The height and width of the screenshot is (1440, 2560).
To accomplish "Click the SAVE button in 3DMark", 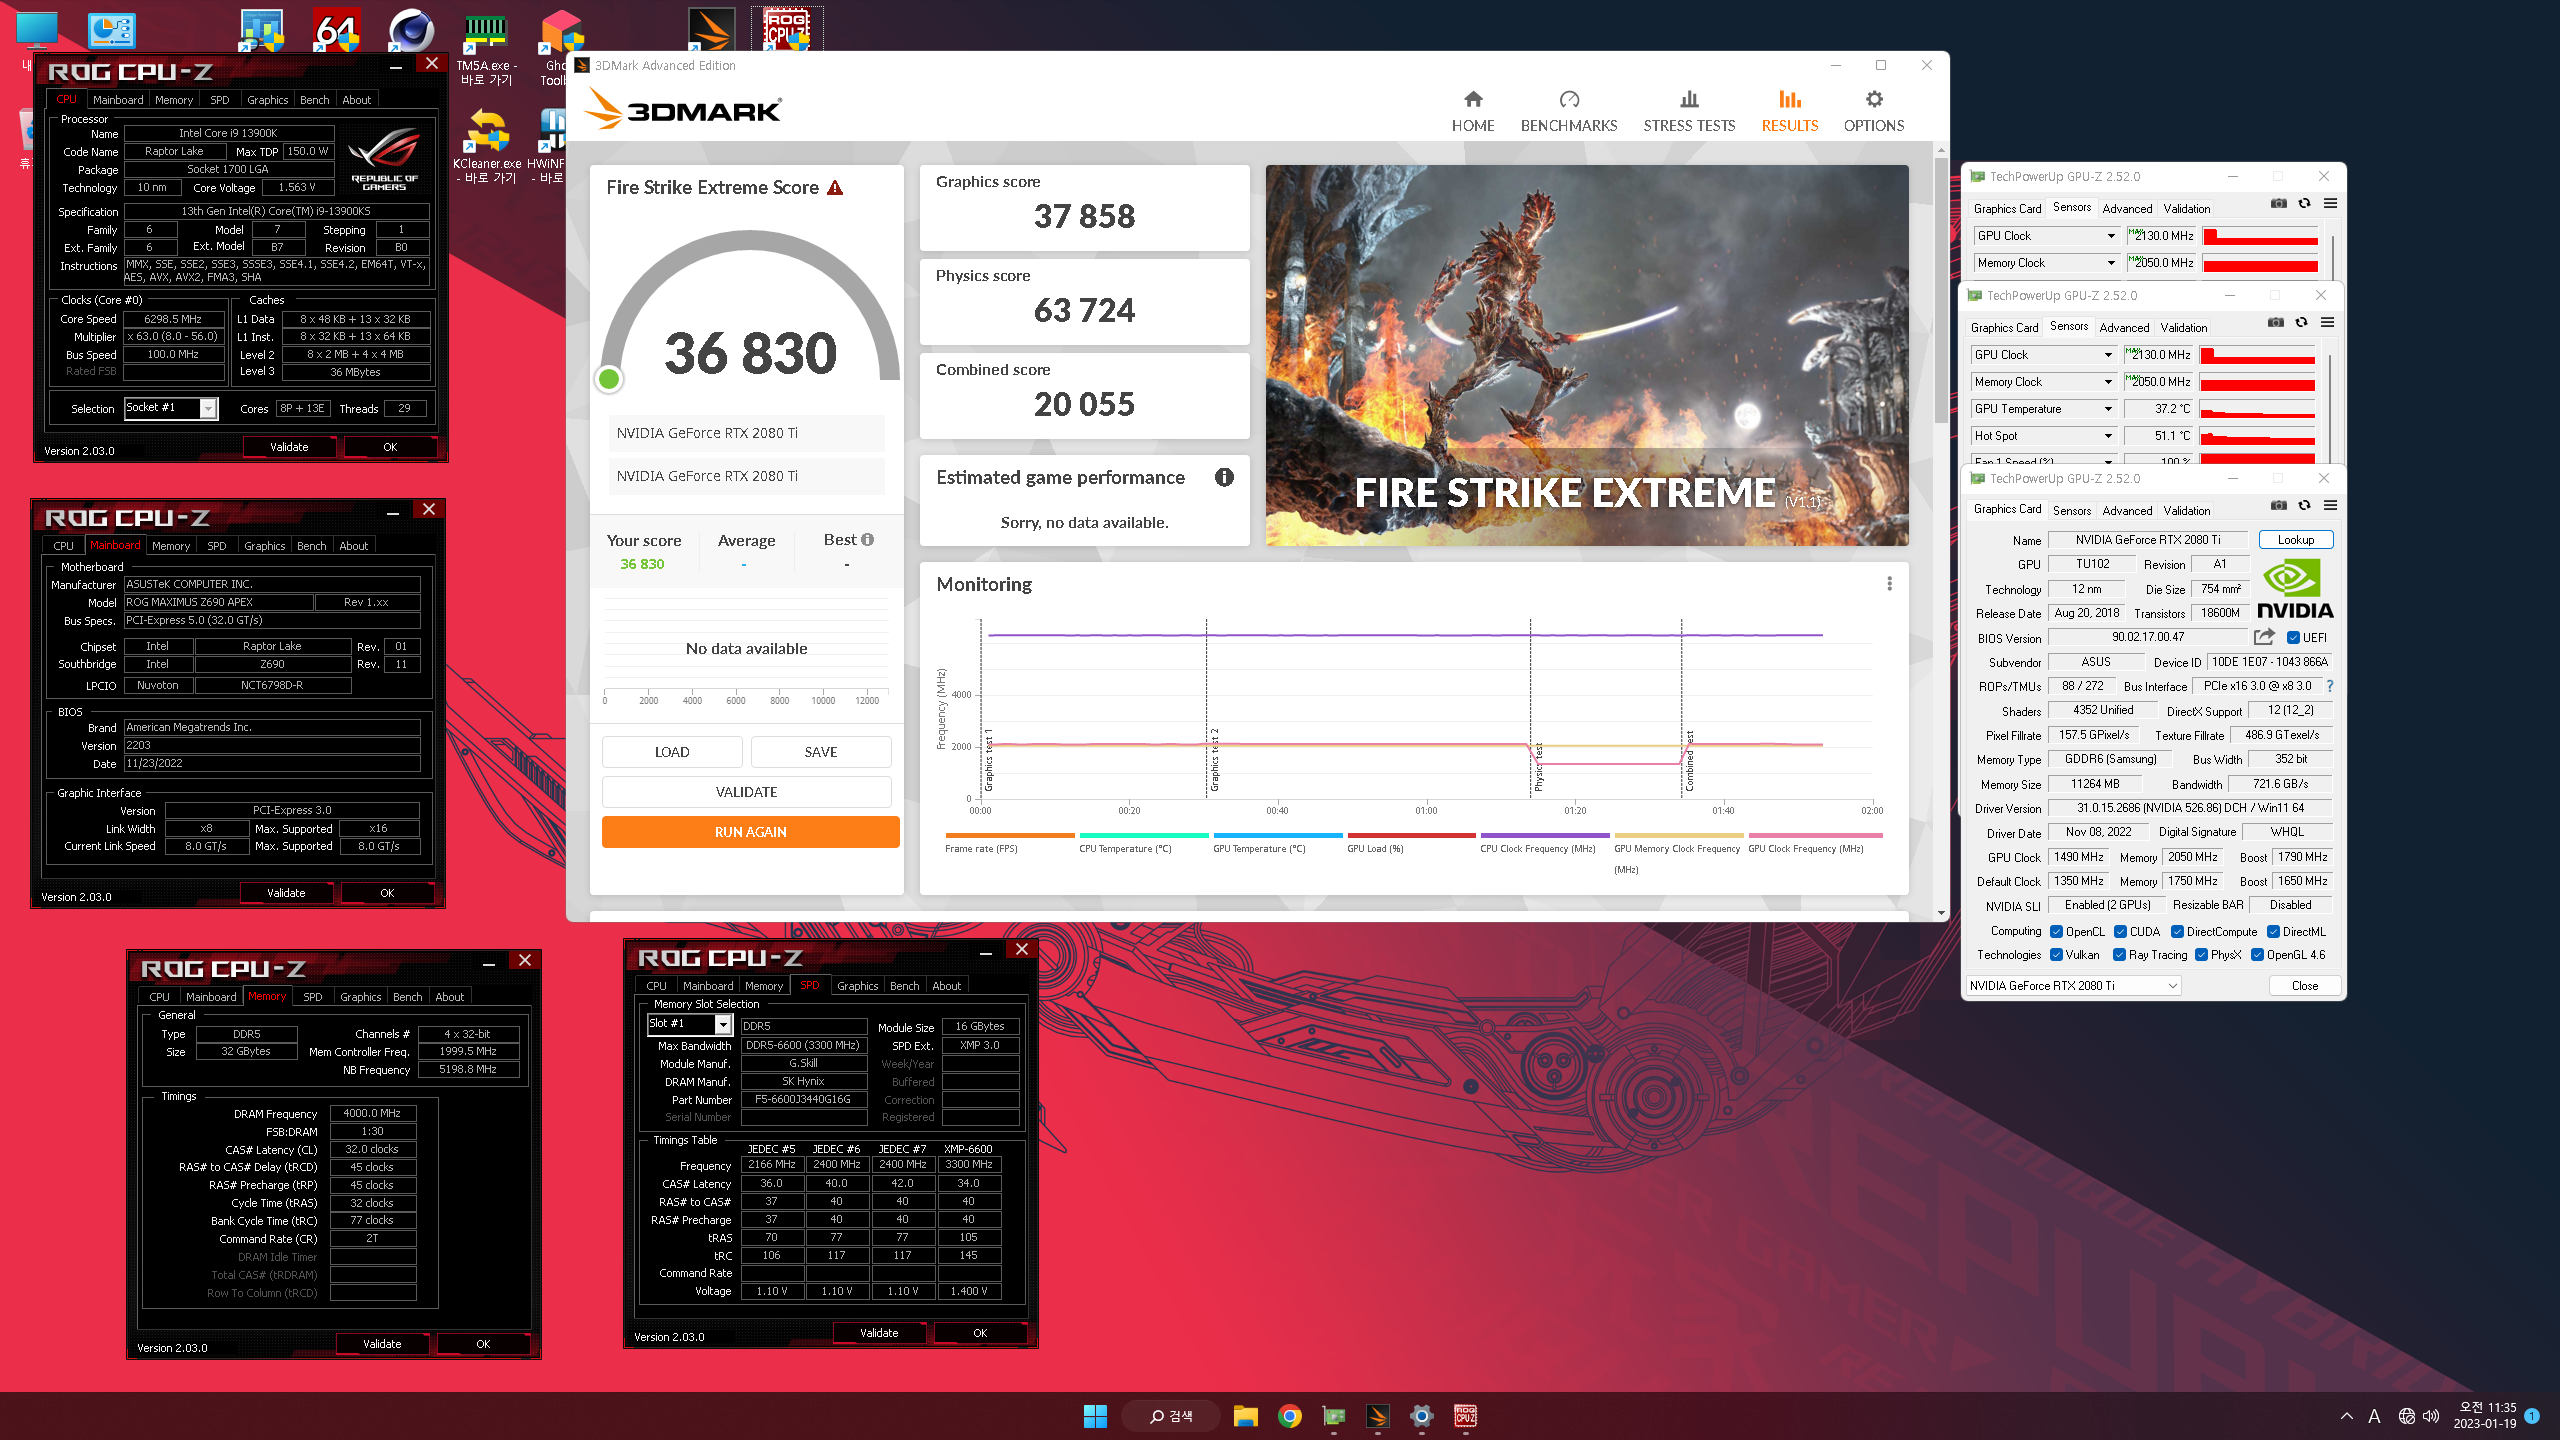I will 821,752.
